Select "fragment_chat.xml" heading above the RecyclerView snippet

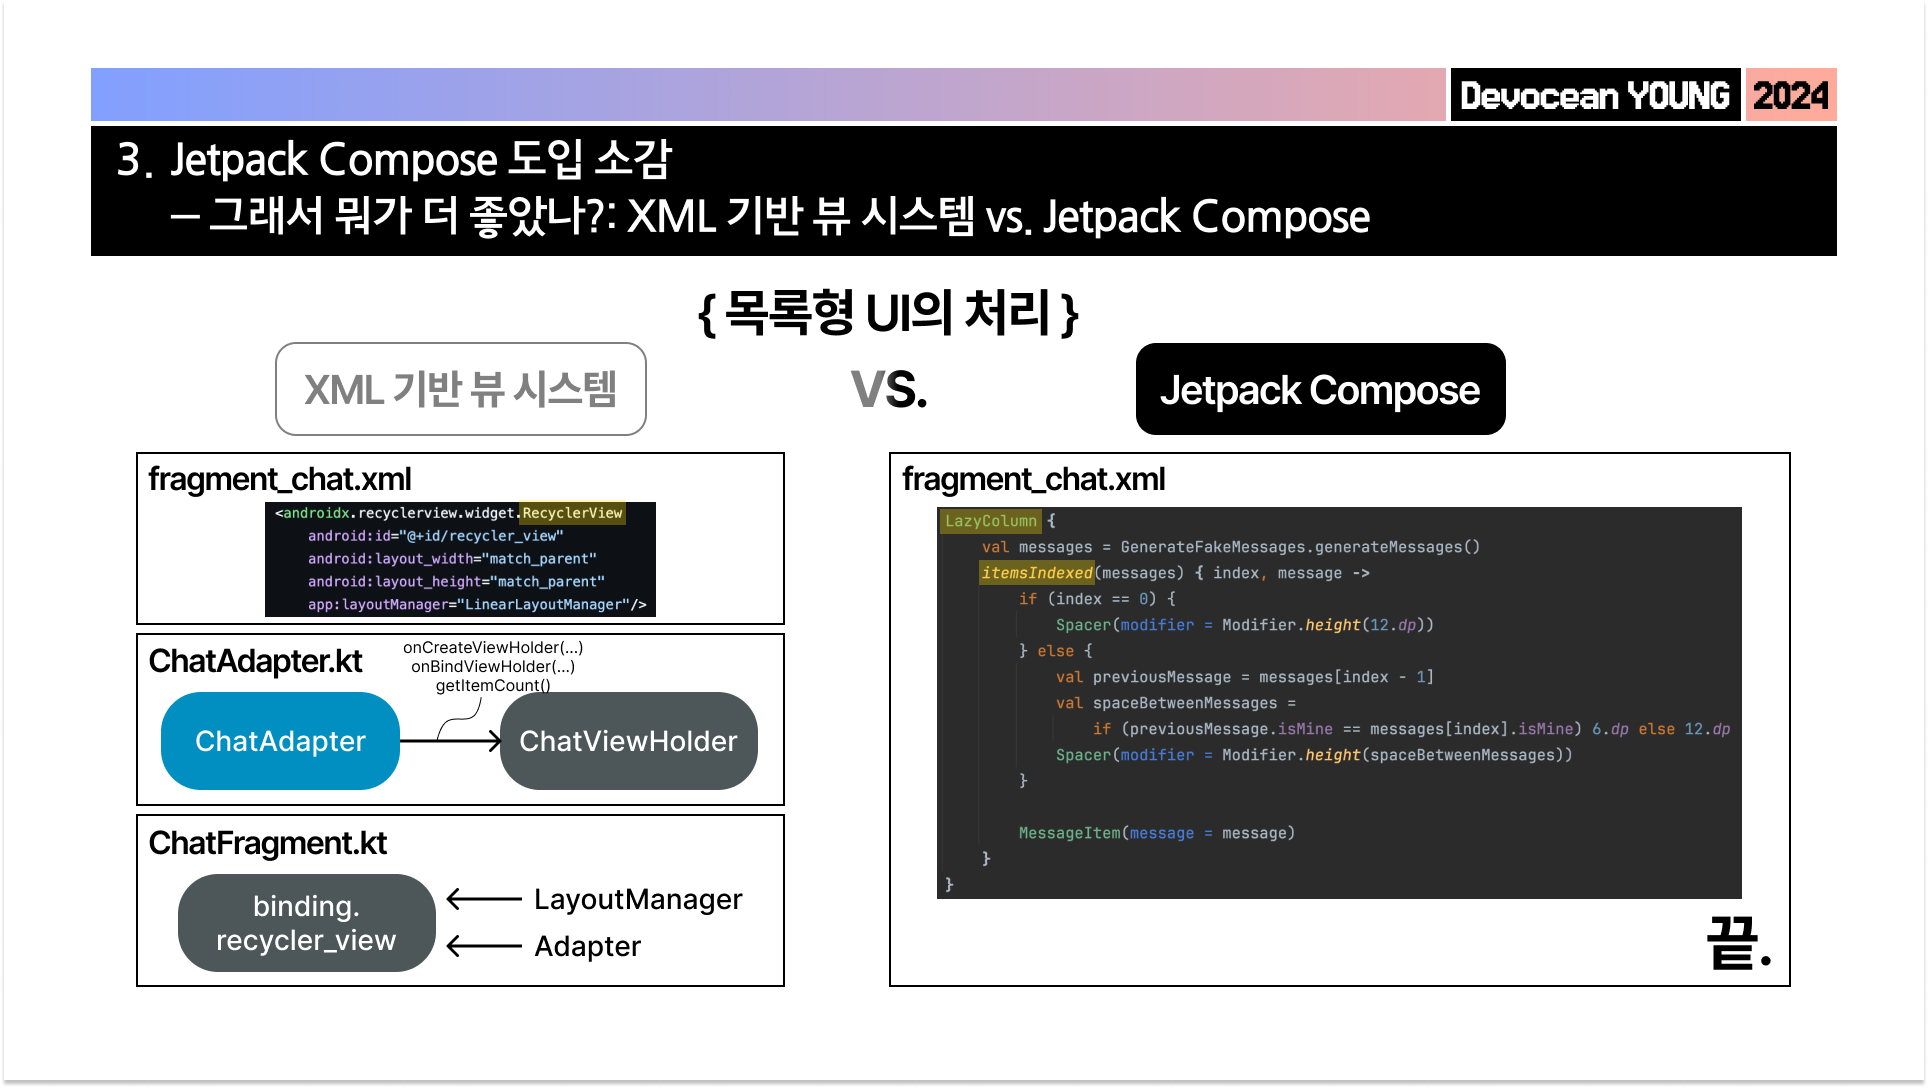point(280,479)
